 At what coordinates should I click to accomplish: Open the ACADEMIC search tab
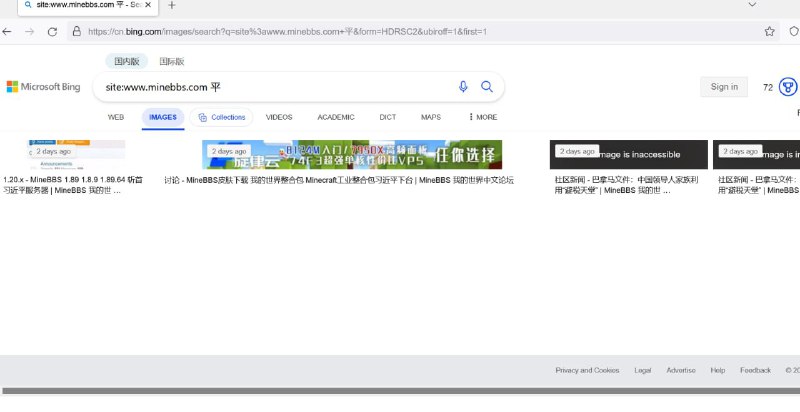336,117
